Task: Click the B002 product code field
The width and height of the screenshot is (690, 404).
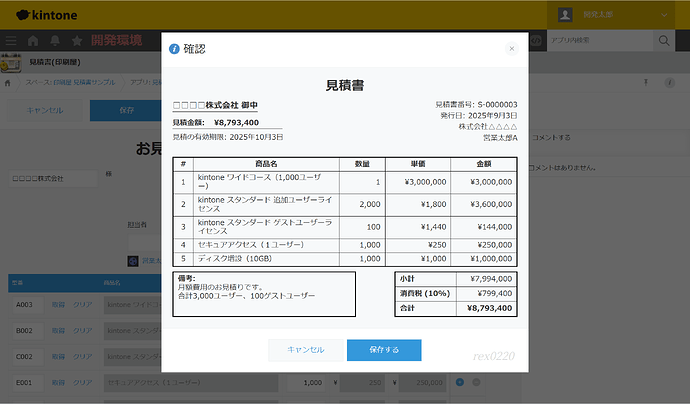Action: [27, 331]
